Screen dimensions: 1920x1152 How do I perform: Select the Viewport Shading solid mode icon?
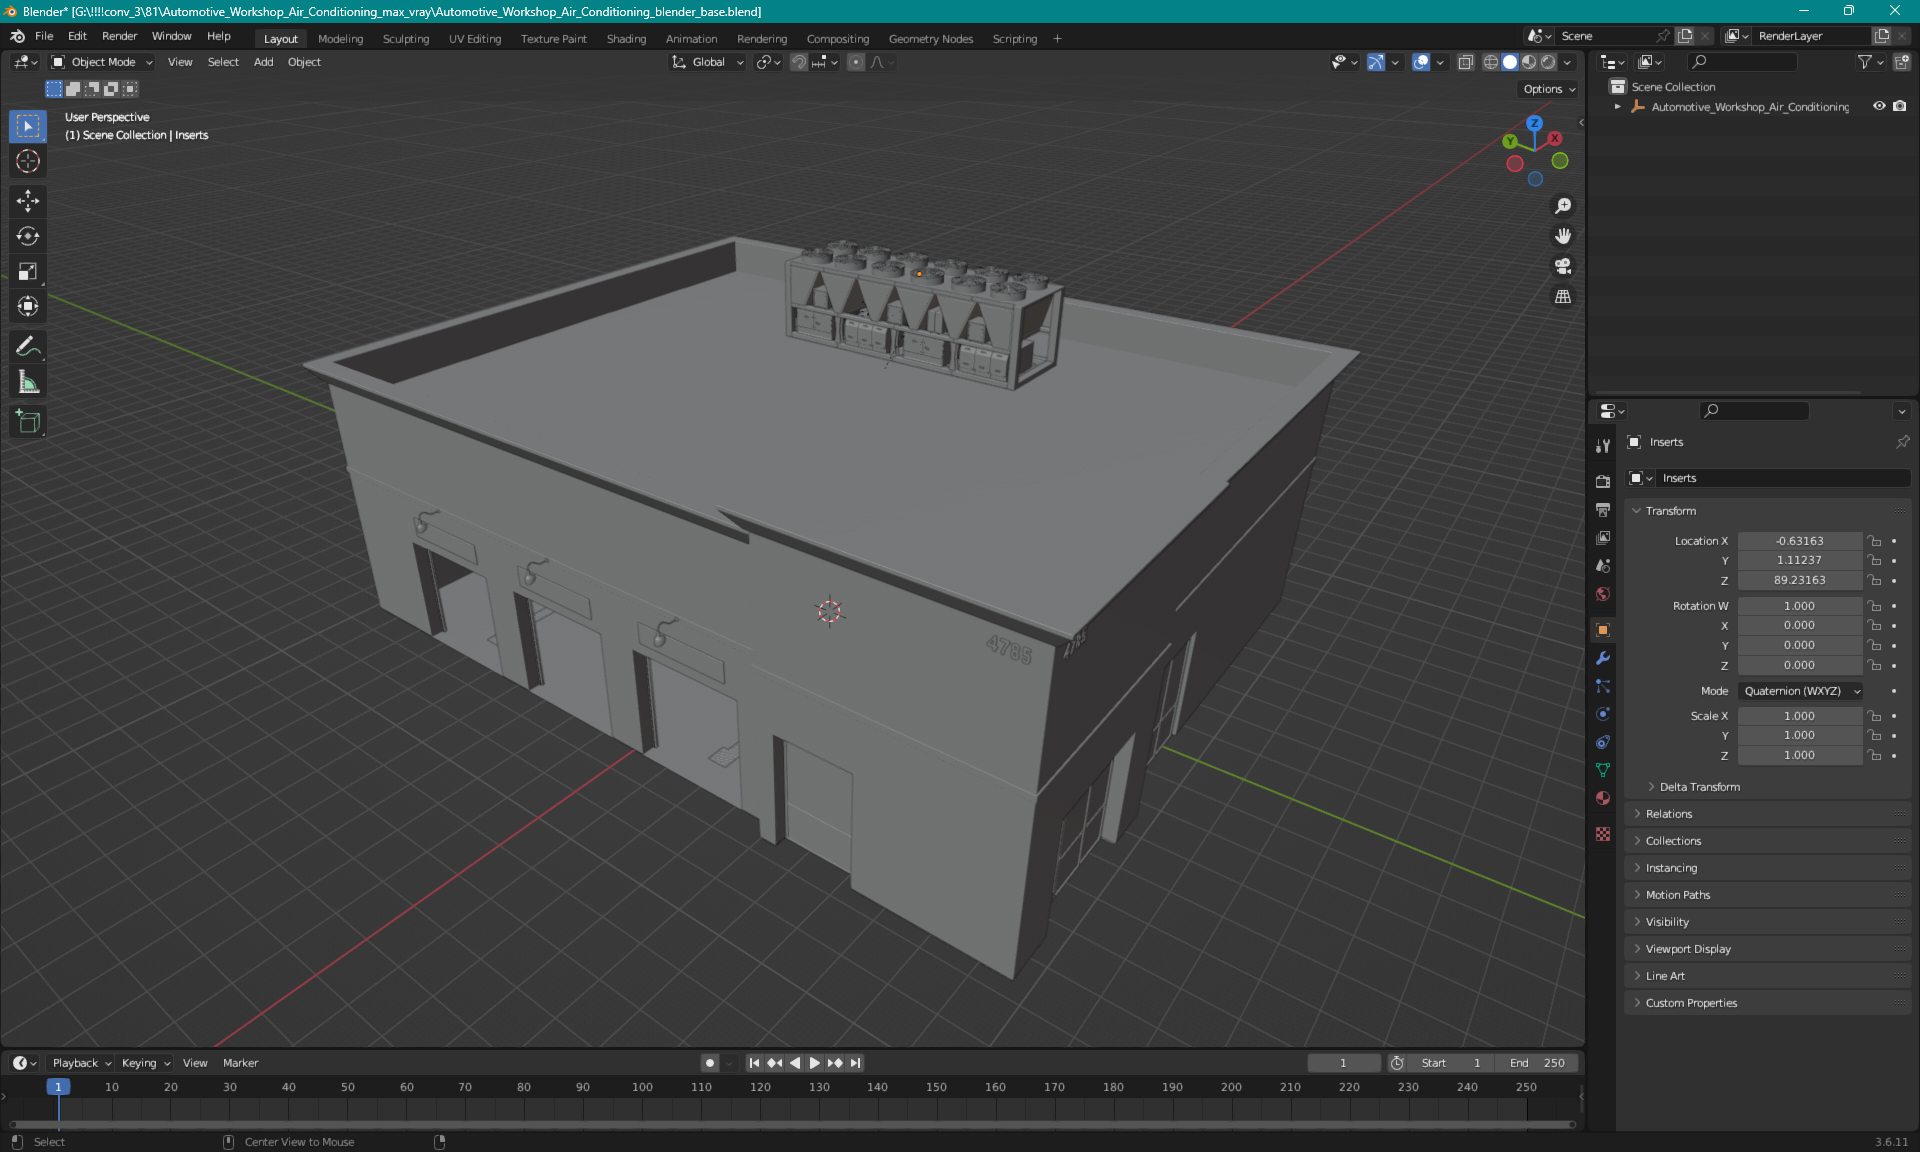pyautogui.click(x=1509, y=62)
